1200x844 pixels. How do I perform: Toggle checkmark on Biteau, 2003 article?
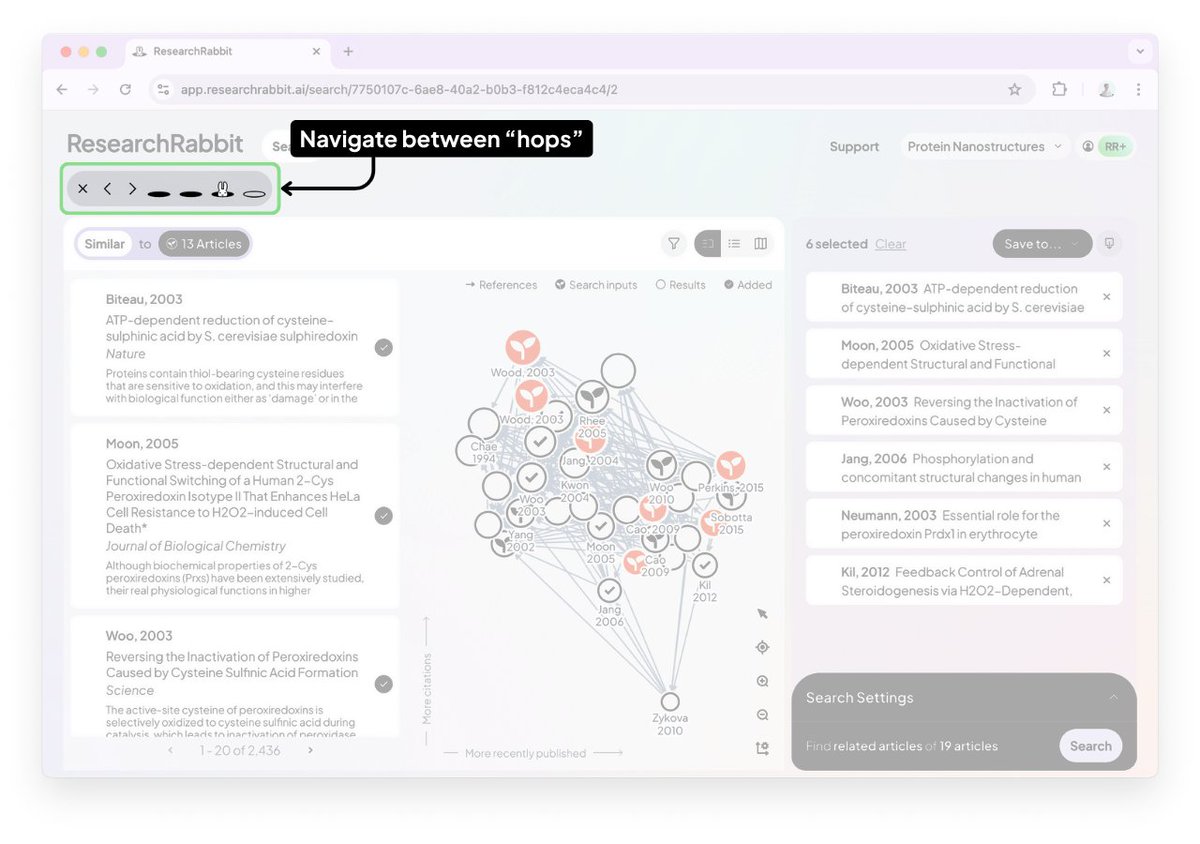tap(384, 347)
